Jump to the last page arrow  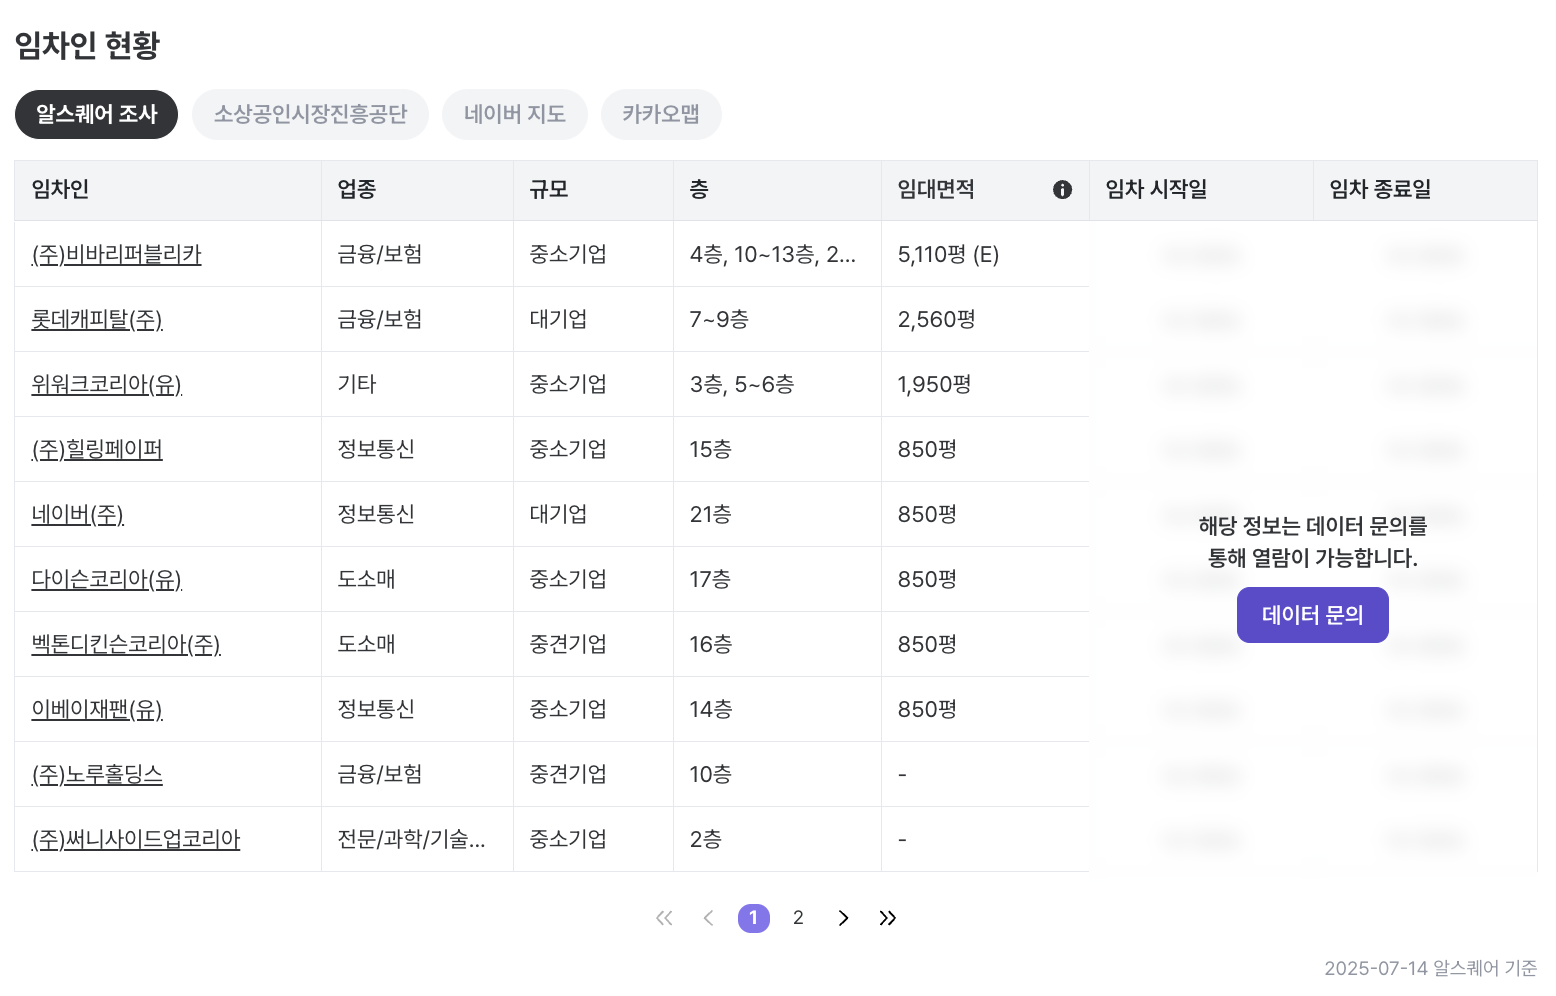[x=887, y=918]
